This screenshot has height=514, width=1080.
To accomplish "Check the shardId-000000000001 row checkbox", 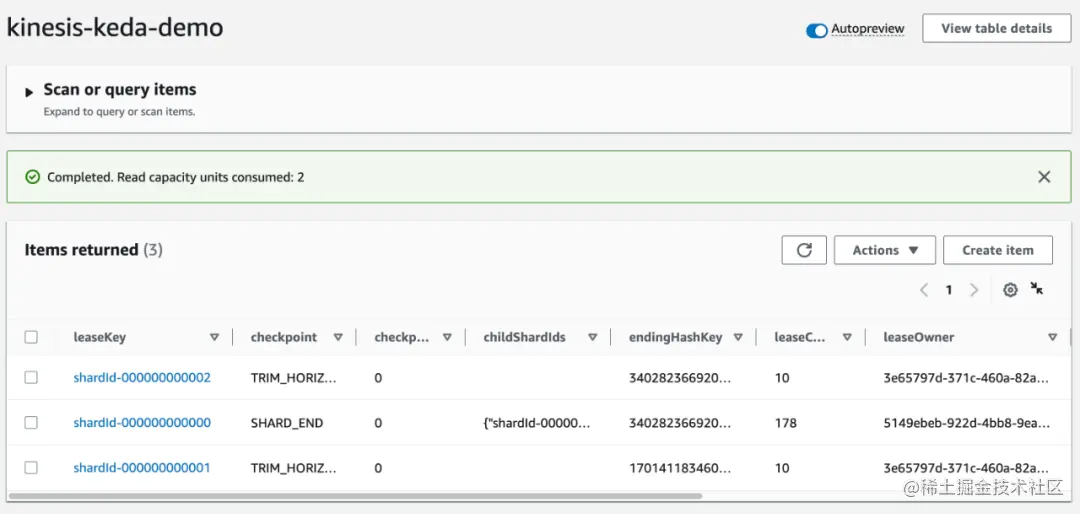I will (31, 467).
